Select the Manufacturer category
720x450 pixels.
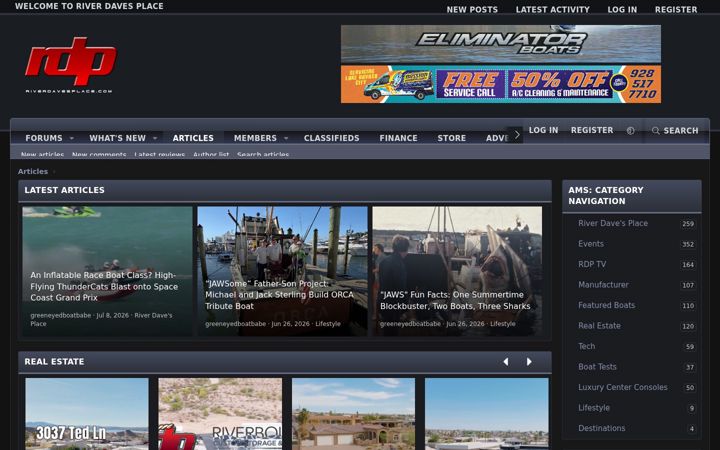[603, 285]
